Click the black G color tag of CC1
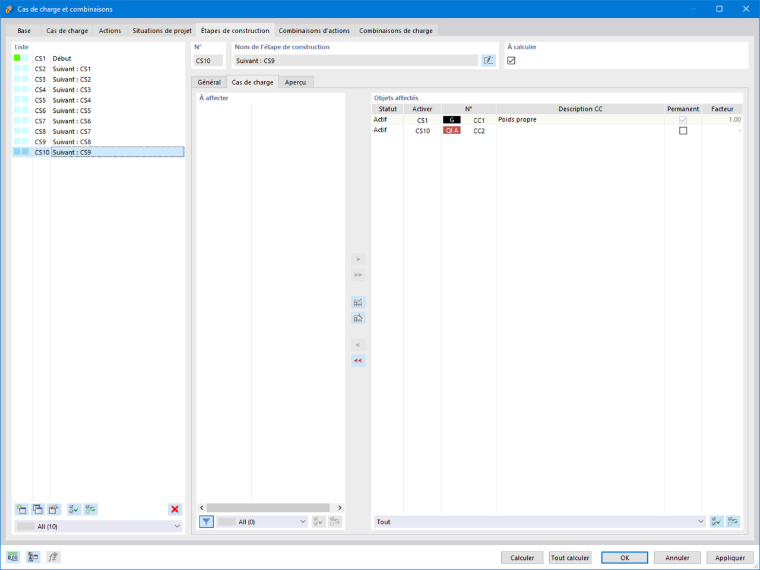The width and height of the screenshot is (760, 570). click(x=452, y=120)
